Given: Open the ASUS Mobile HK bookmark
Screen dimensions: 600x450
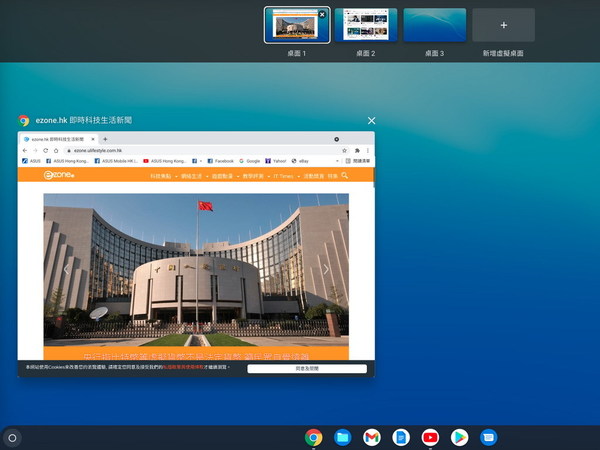Looking at the screenshot, I should click(x=116, y=161).
